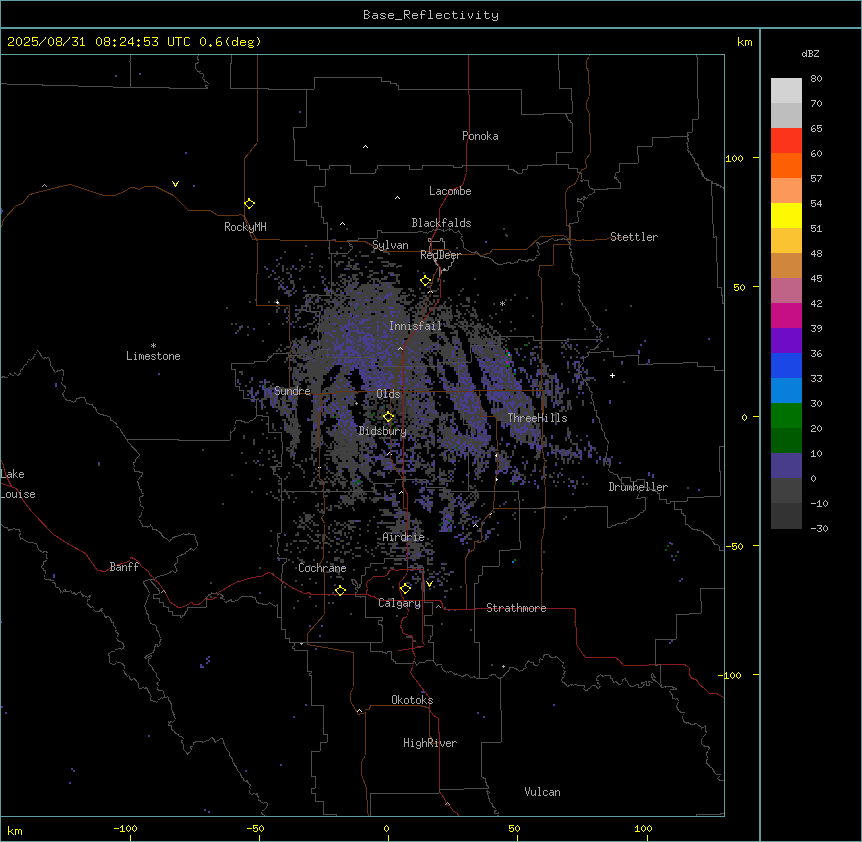Image resolution: width=862 pixels, height=842 pixels.
Task: Click the Lake Louise label
Action: pos(16,484)
